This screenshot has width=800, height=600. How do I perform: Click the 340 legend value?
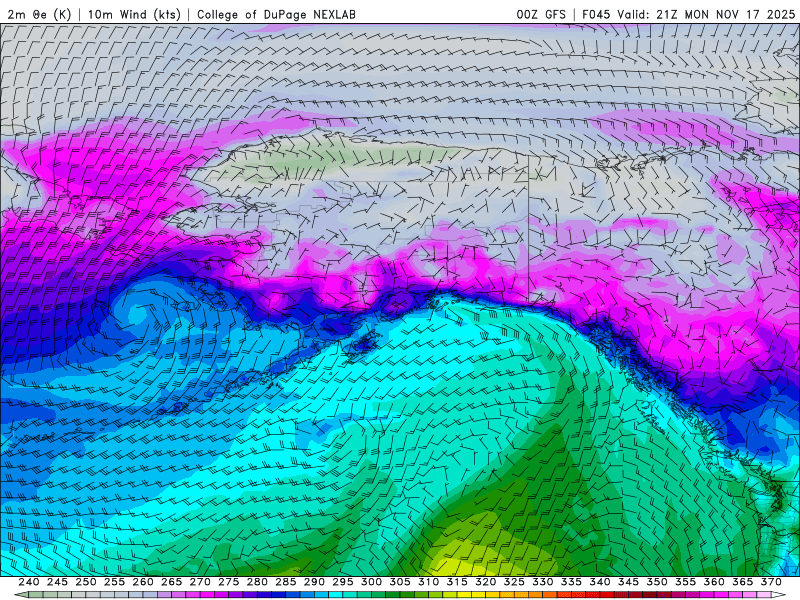coord(600,582)
